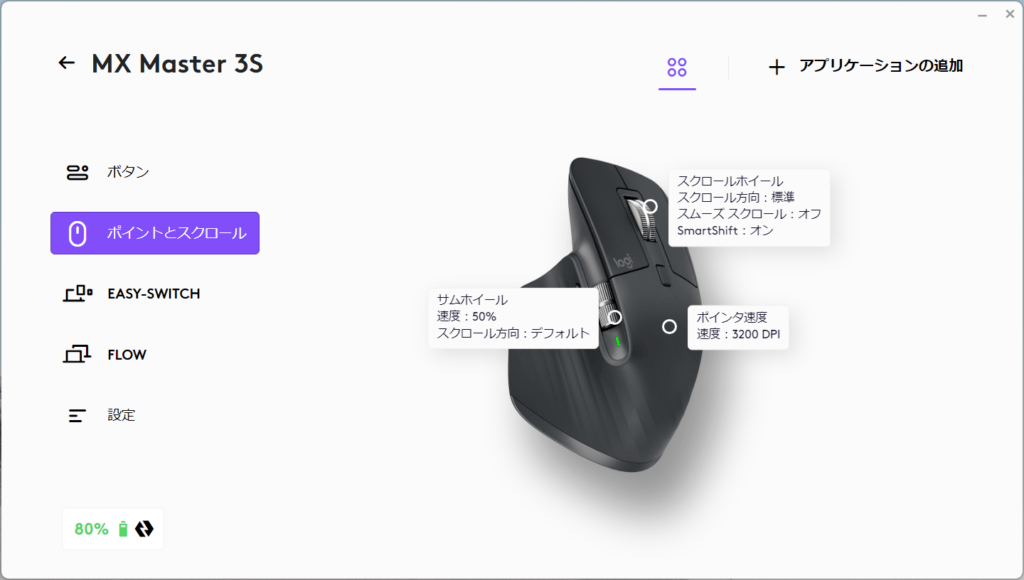Image resolution: width=1024 pixels, height=580 pixels.
Task: Click the mouse icon in ポイントとスクロール
Action: point(78,233)
